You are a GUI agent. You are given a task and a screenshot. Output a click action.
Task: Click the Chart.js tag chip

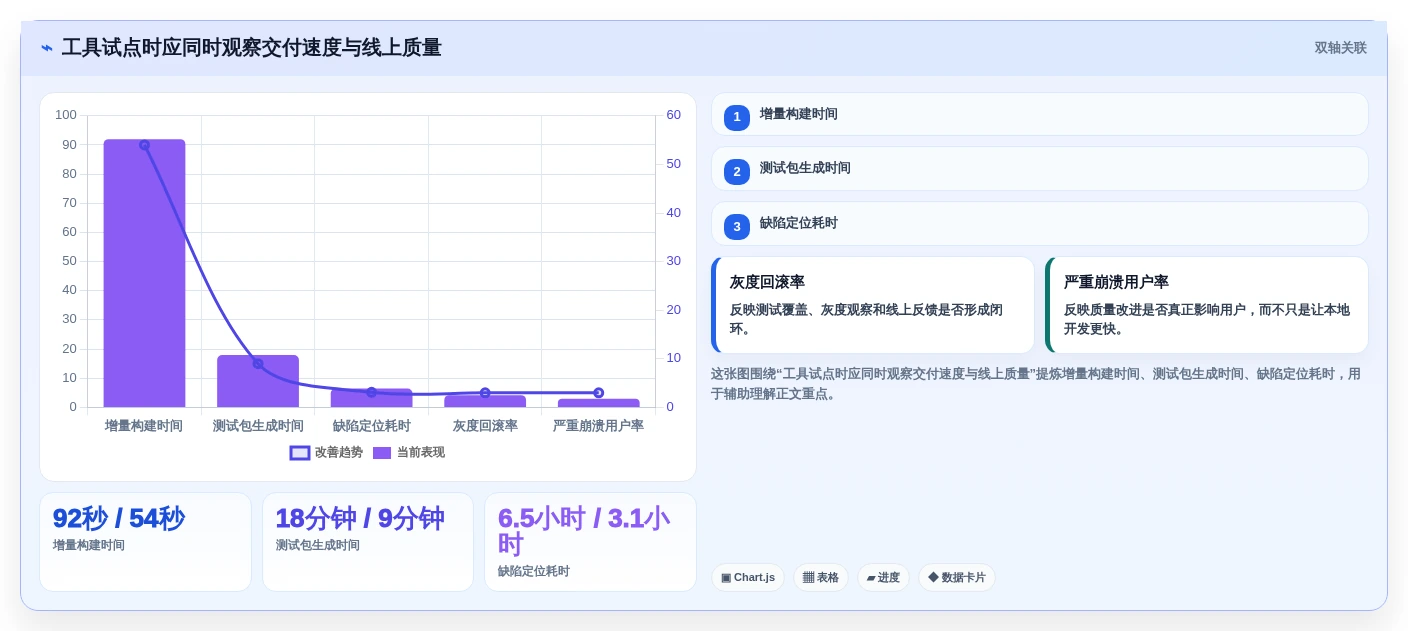[748, 577]
